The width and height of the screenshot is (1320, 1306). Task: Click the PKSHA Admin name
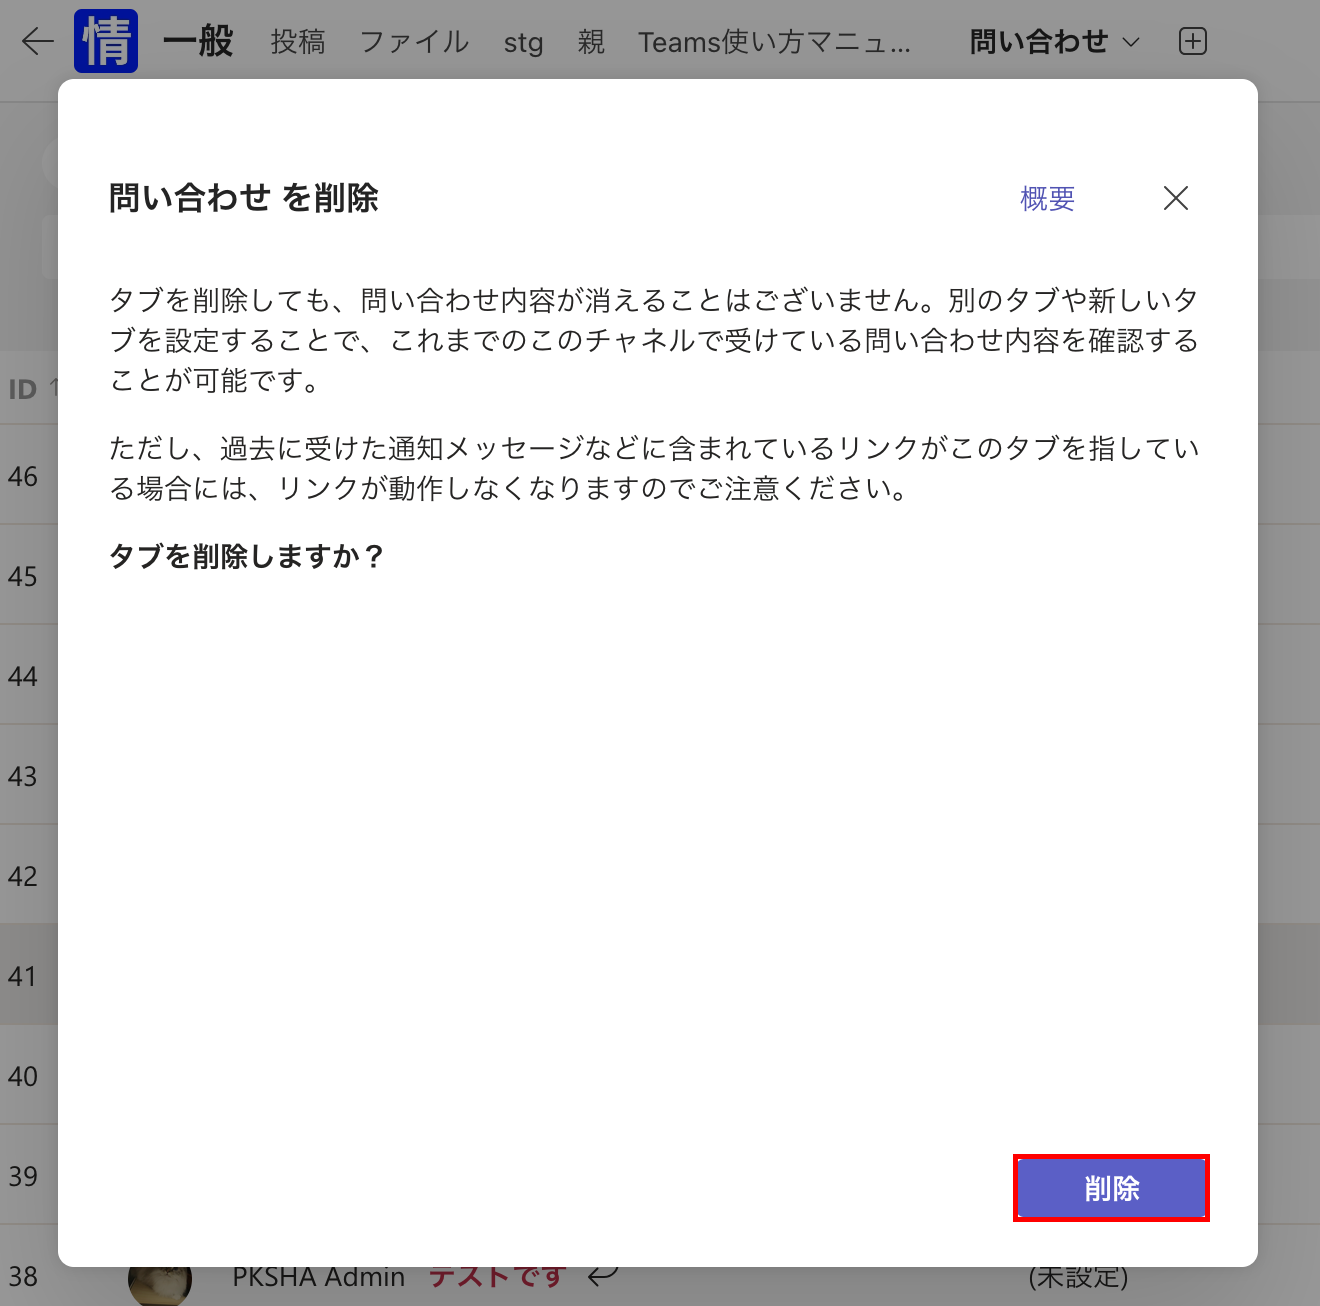[x=318, y=1277]
